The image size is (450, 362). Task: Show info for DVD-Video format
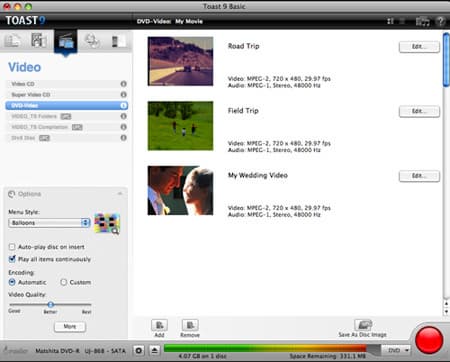123,106
